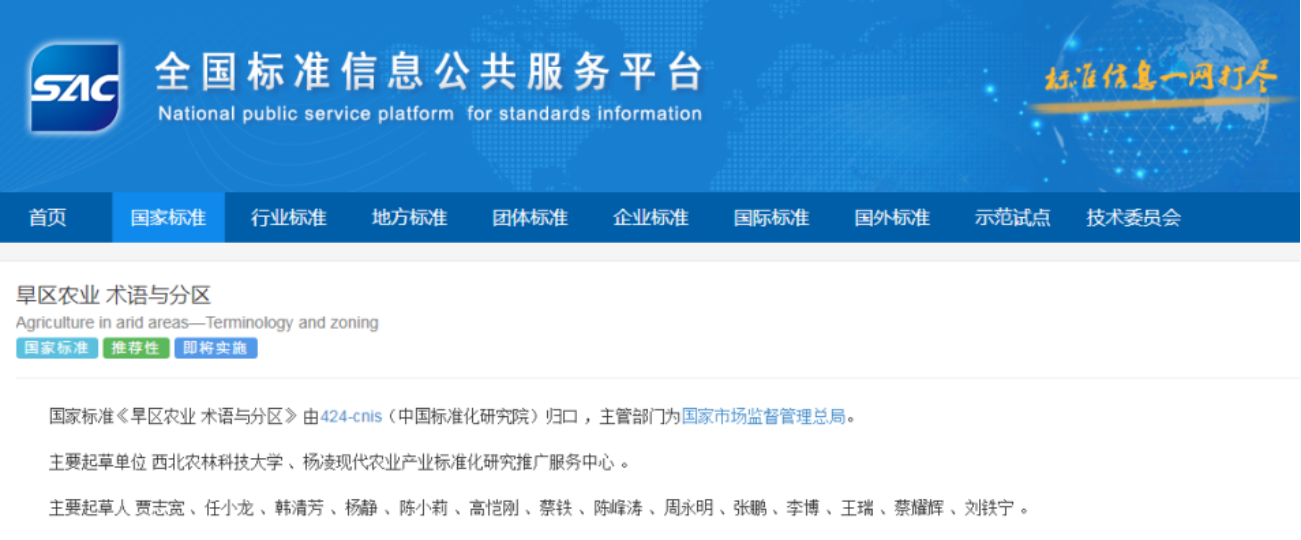The image size is (1301, 540).
Task: Follow the 424-cnis committee link
Action: (x=352, y=416)
